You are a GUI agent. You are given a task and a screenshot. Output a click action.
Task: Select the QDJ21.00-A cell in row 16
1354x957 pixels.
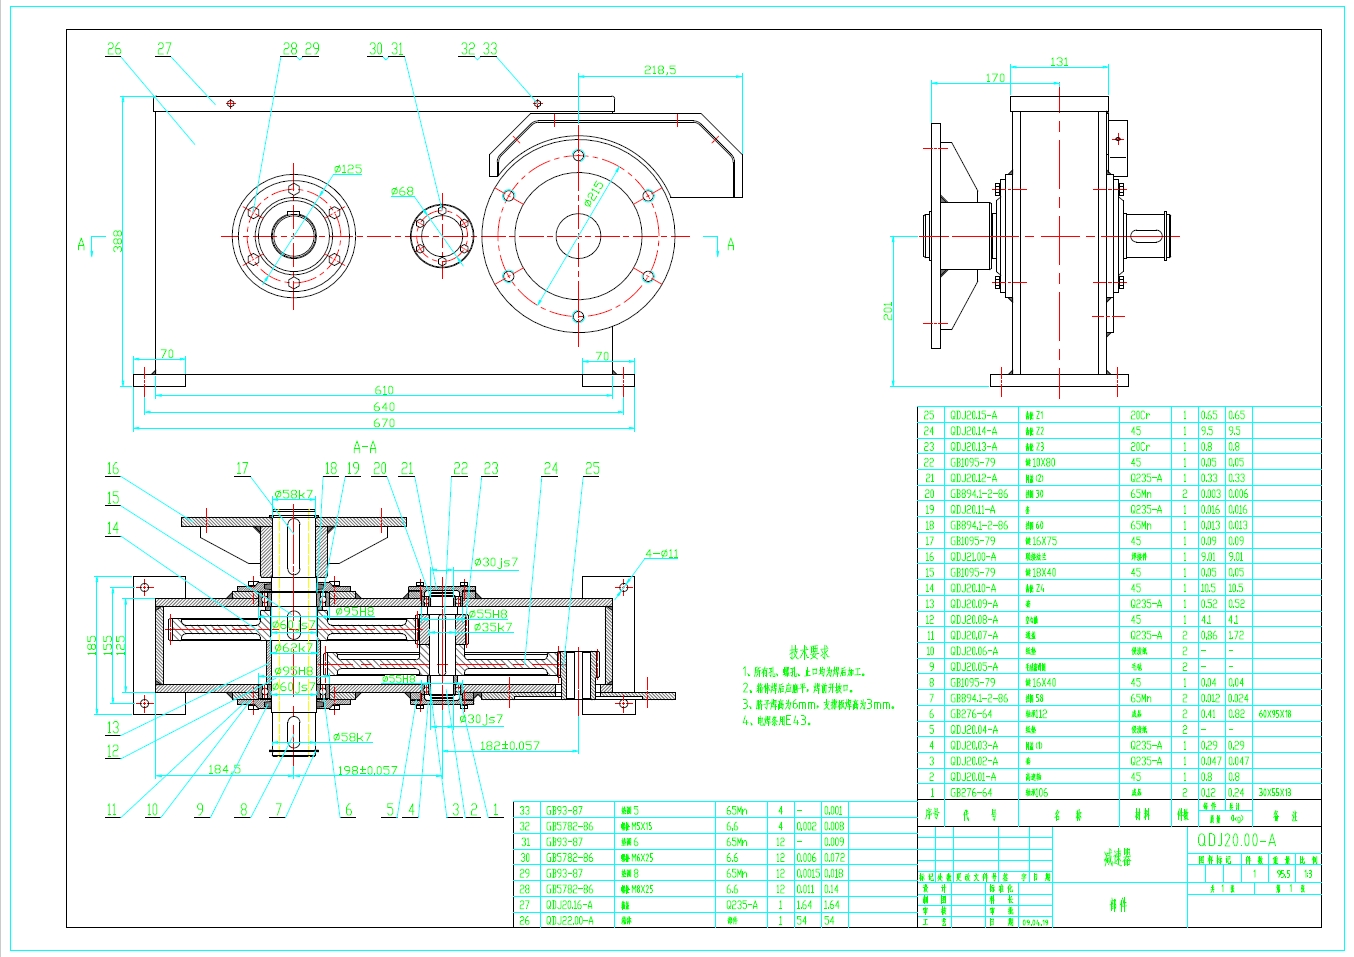click(x=973, y=557)
